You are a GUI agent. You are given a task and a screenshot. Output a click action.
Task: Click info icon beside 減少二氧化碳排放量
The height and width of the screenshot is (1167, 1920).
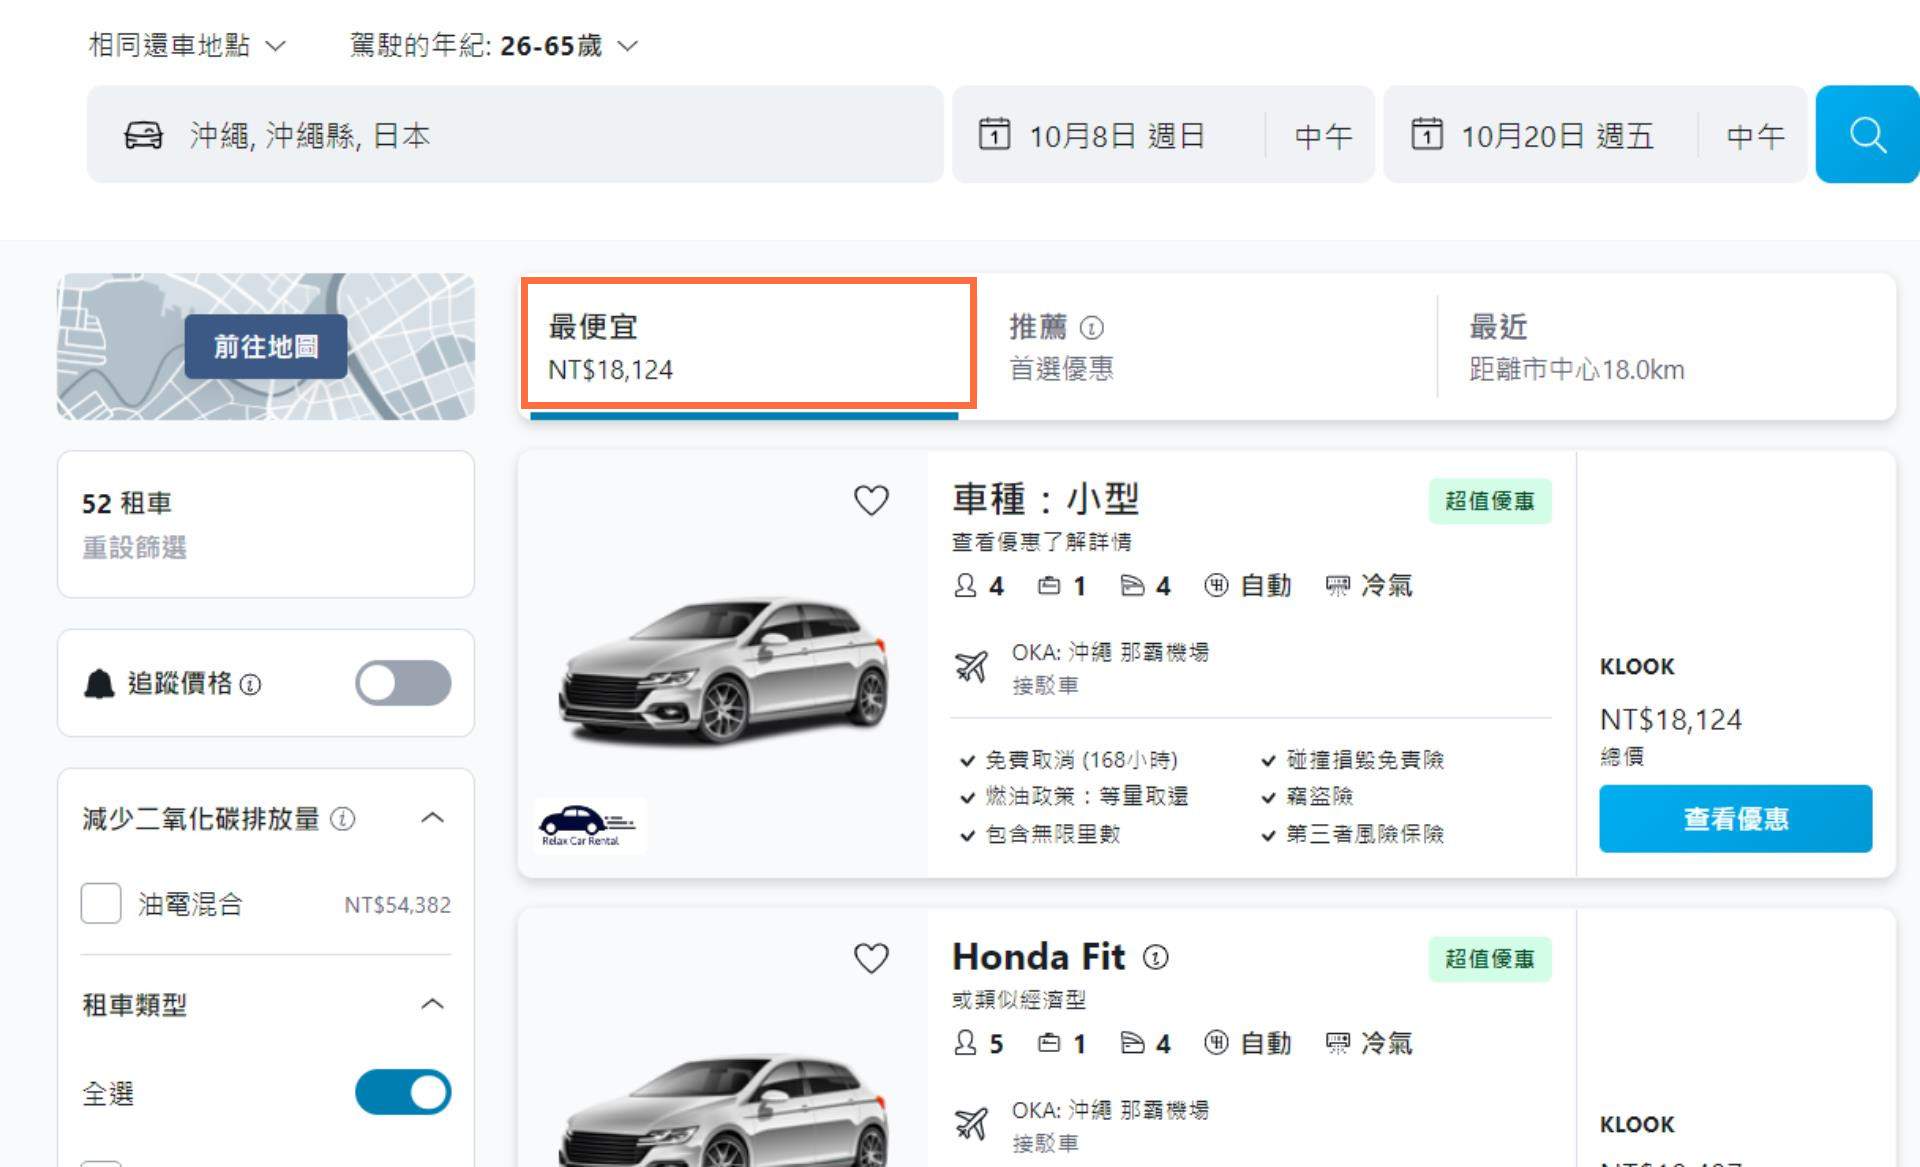tap(342, 819)
